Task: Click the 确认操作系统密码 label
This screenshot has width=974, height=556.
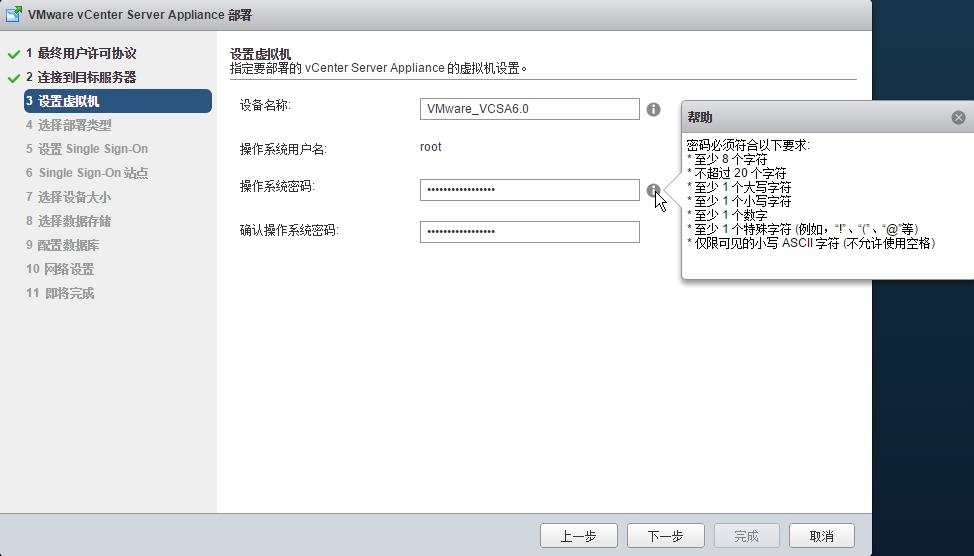Action: [x=289, y=230]
